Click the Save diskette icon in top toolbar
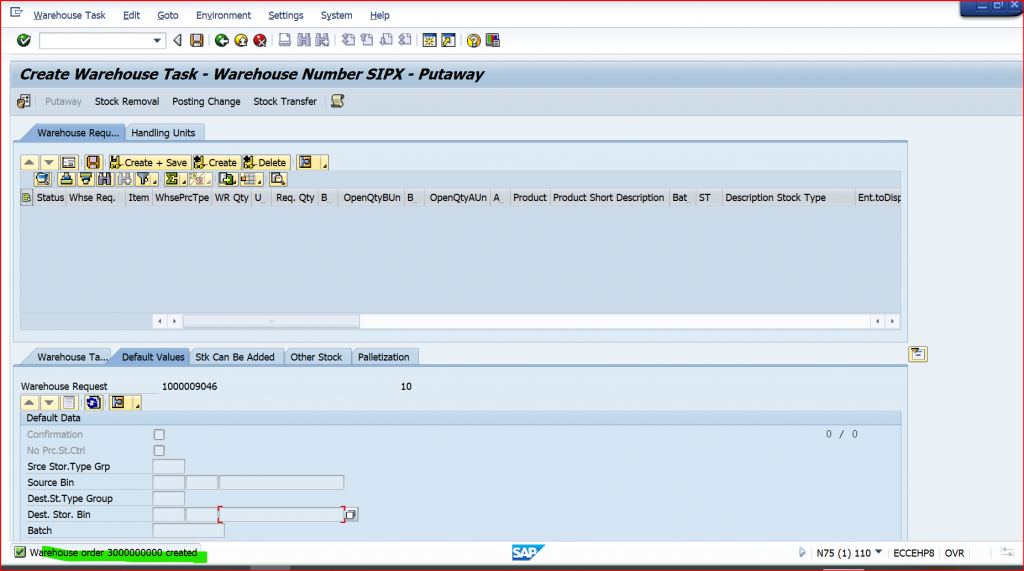 pyautogui.click(x=197, y=41)
